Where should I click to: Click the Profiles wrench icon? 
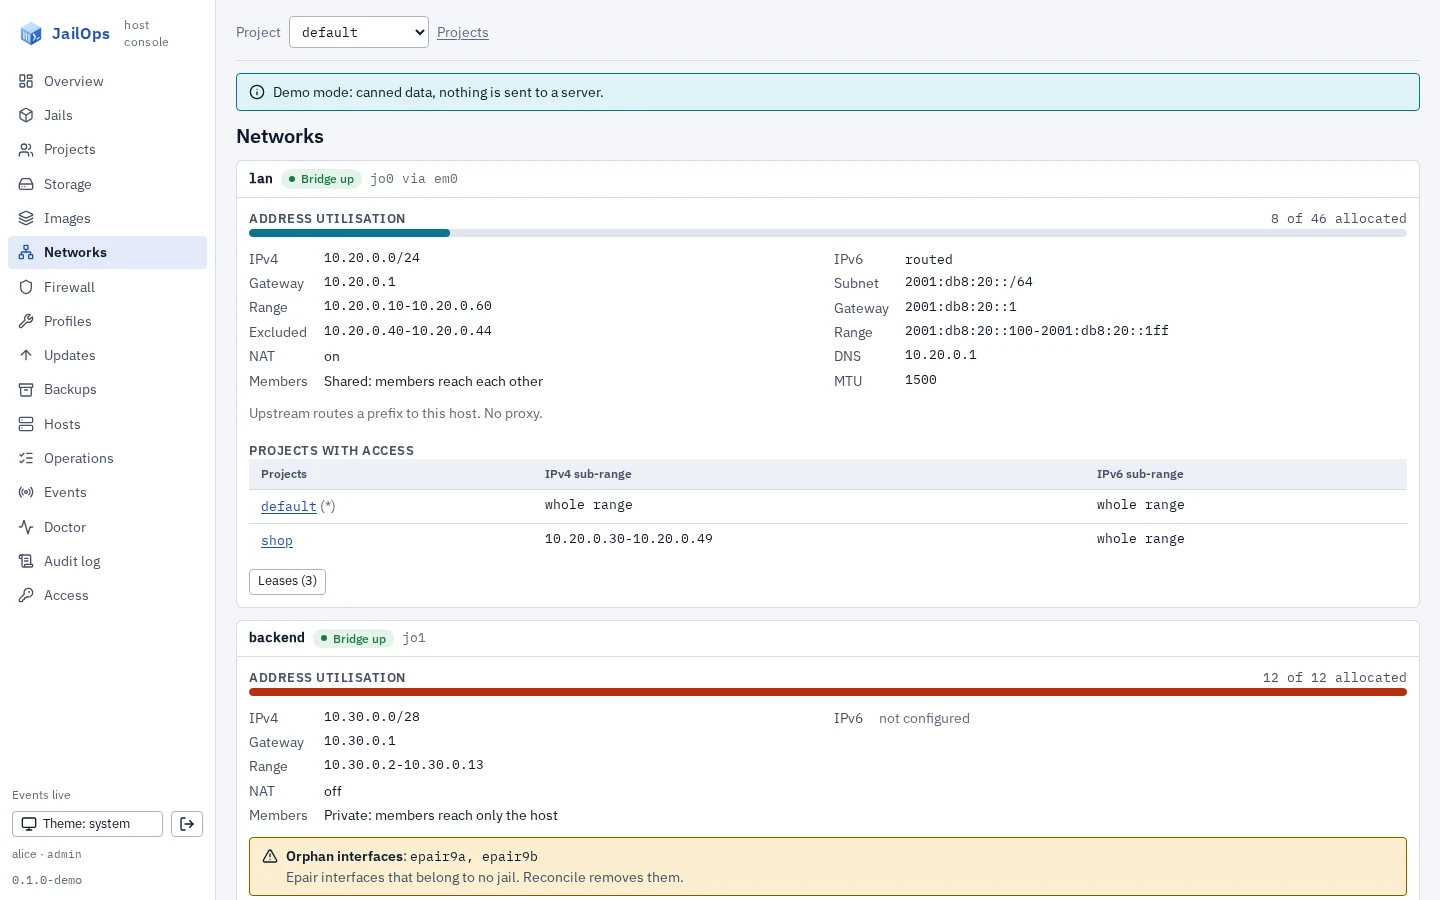26,321
